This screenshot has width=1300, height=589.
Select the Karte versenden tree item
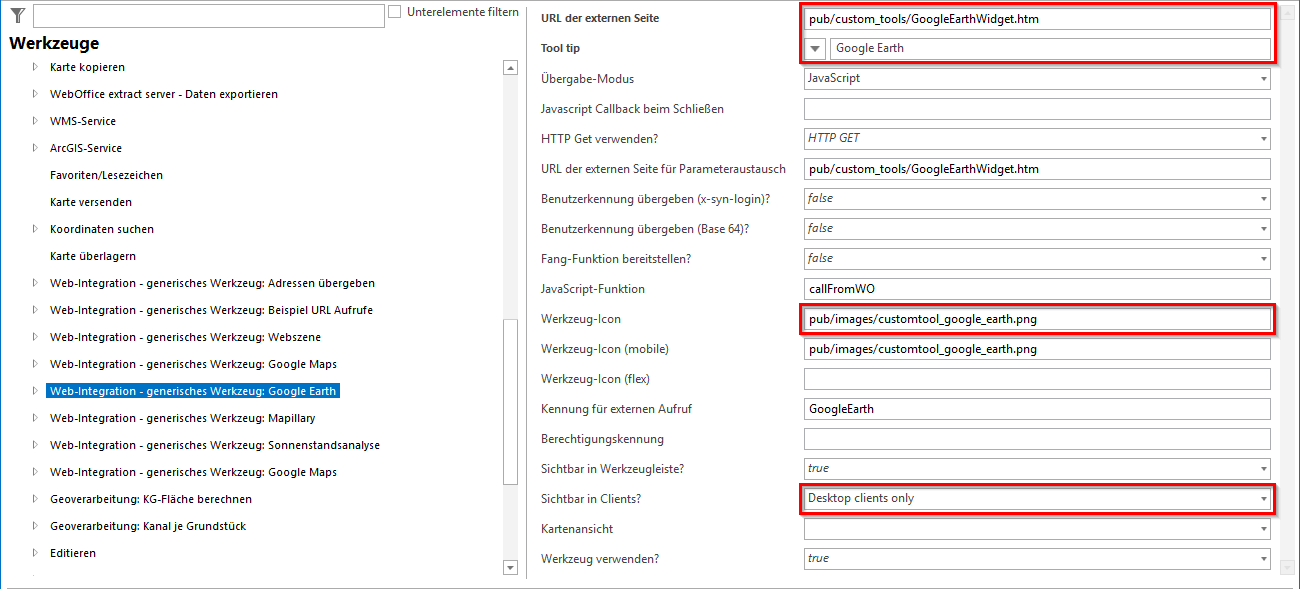coord(93,202)
